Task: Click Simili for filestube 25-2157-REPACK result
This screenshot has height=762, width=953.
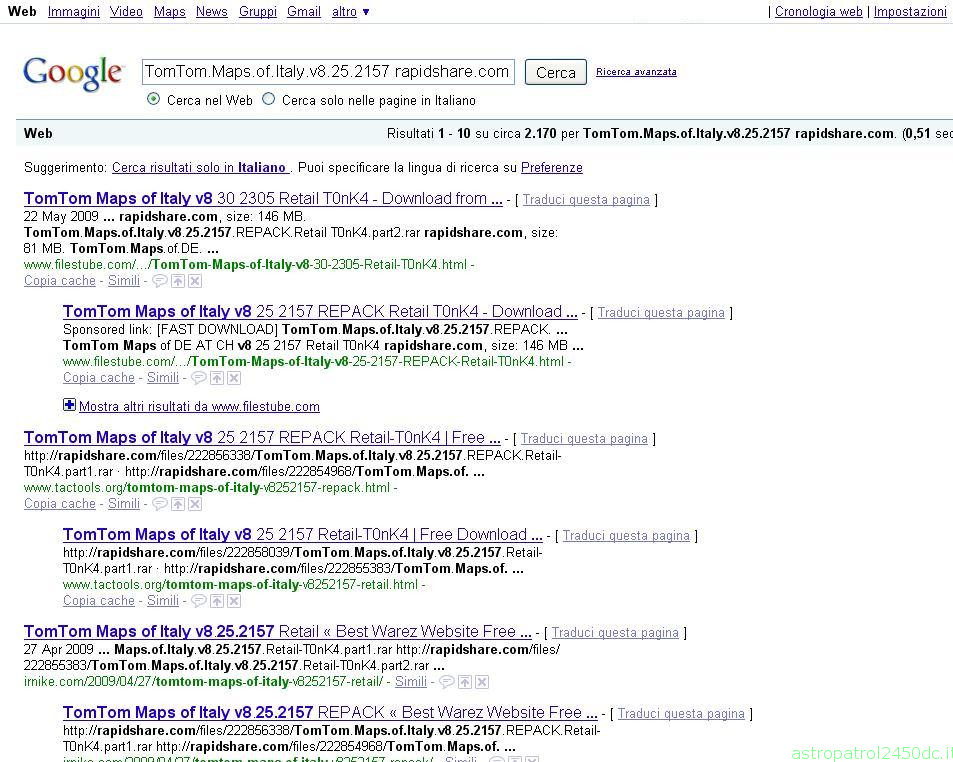Action: (x=163, y=378)
